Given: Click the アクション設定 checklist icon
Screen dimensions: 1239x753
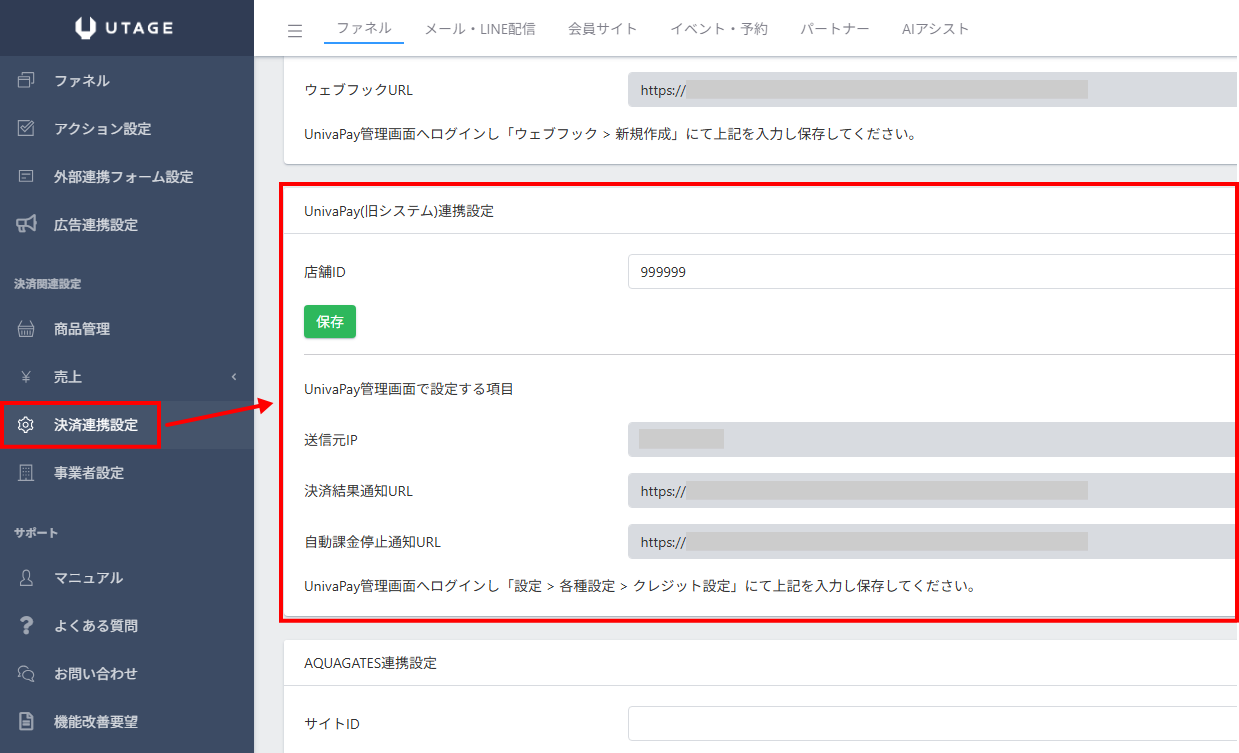Looking at the screenshot, I should 27,129.
